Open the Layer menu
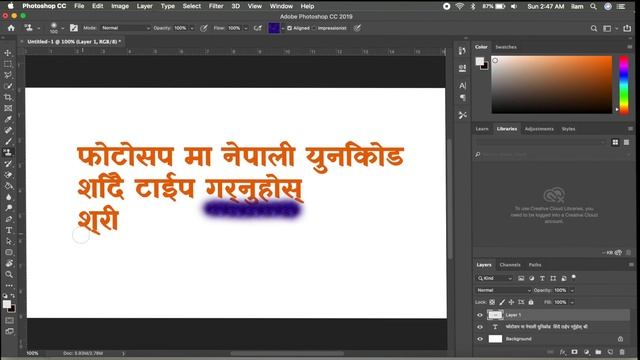Image resolution: width=640 pixels, height=360 pixels. click(144, 6)
